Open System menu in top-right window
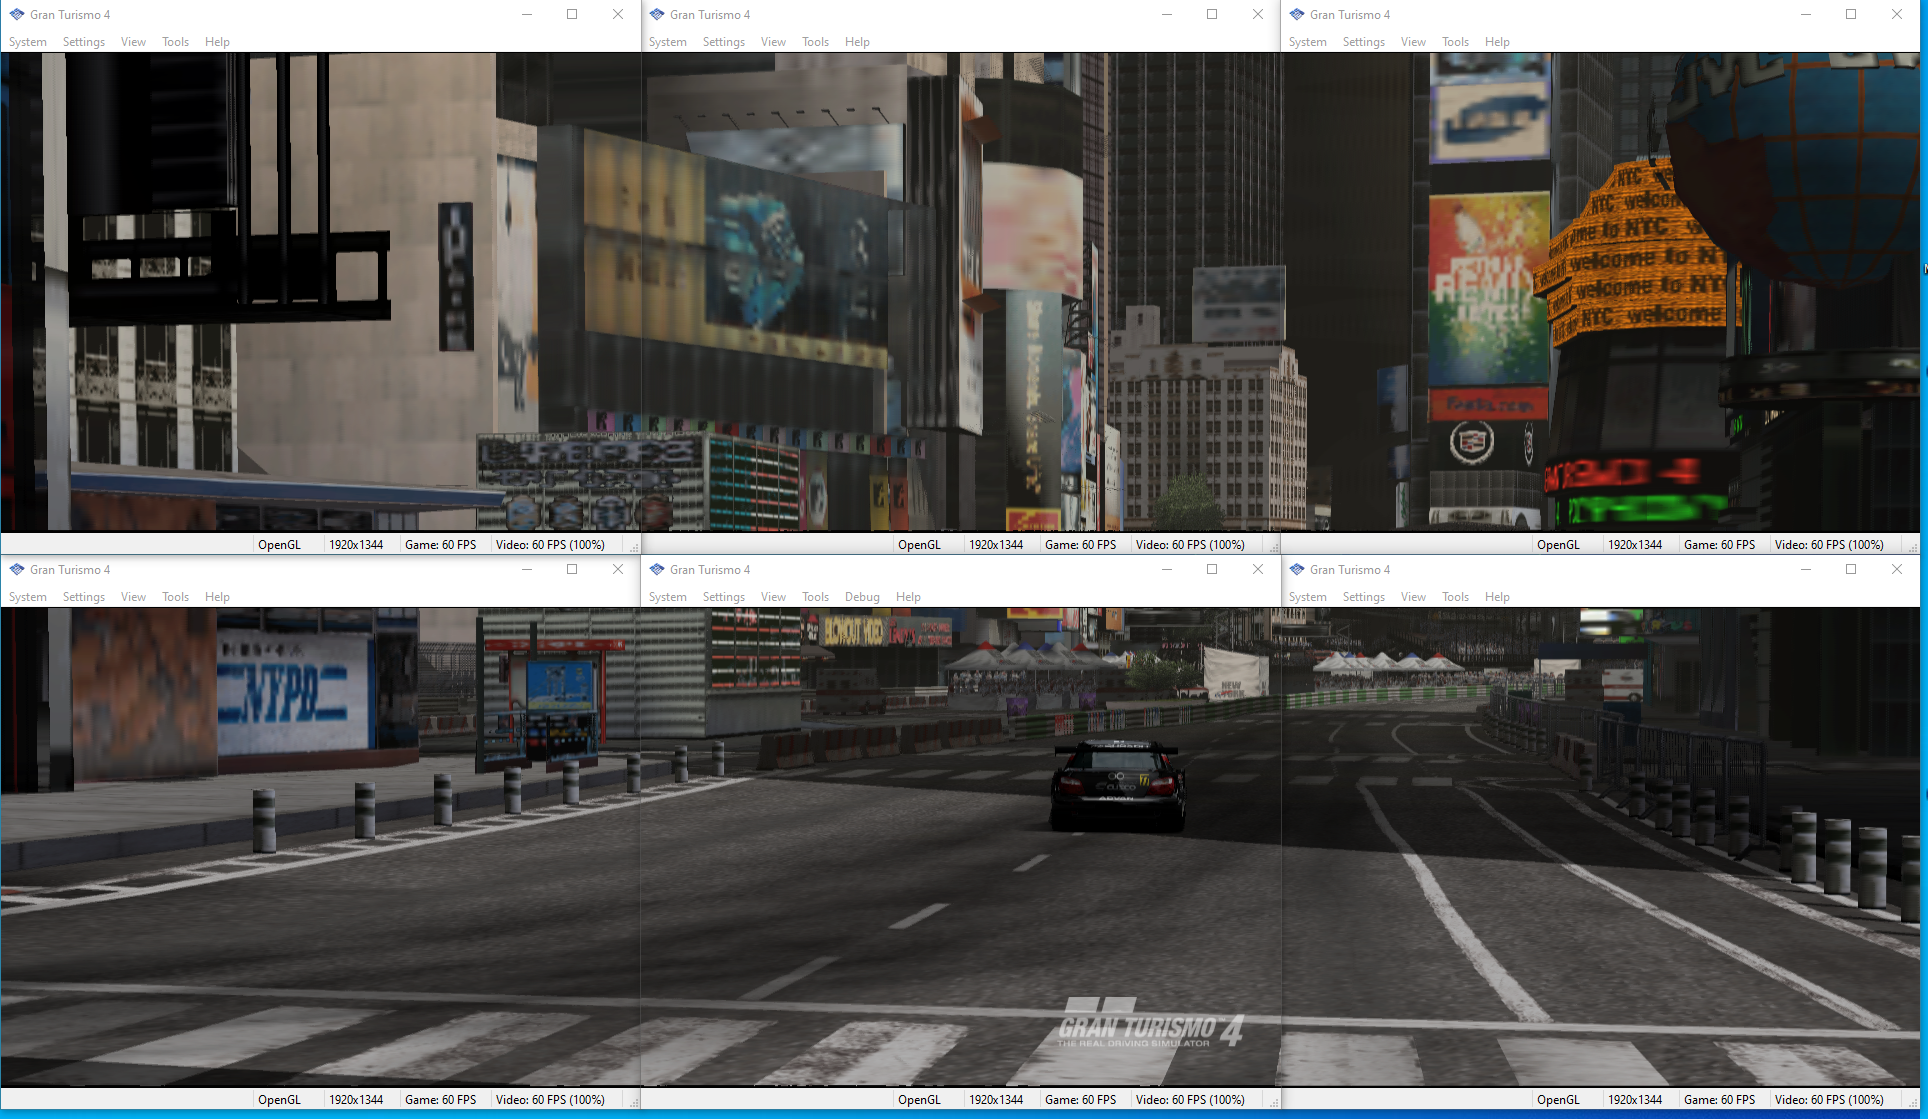 point(1308,42)
